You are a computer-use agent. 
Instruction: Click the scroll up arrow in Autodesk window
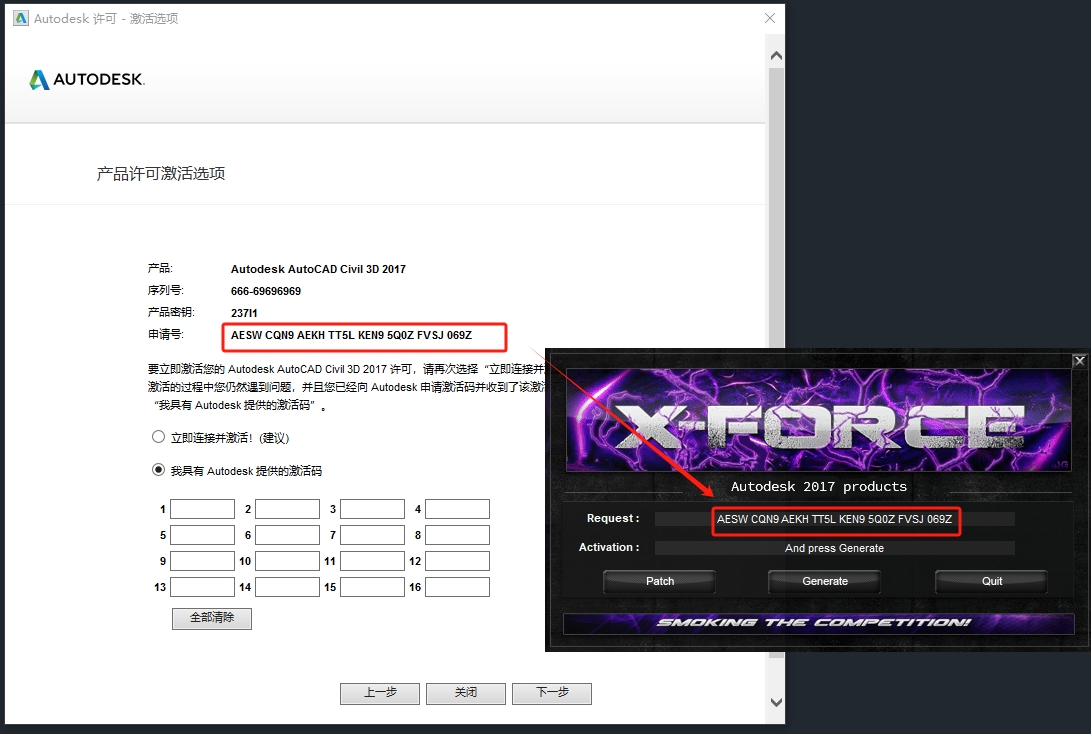pyautogui.click(x=777, y=56)
